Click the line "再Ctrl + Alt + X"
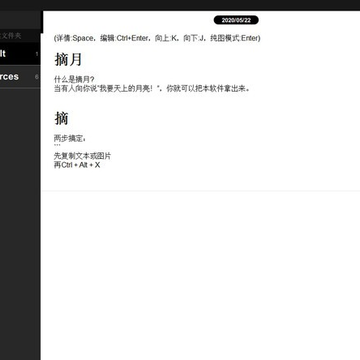 (77, 165)
